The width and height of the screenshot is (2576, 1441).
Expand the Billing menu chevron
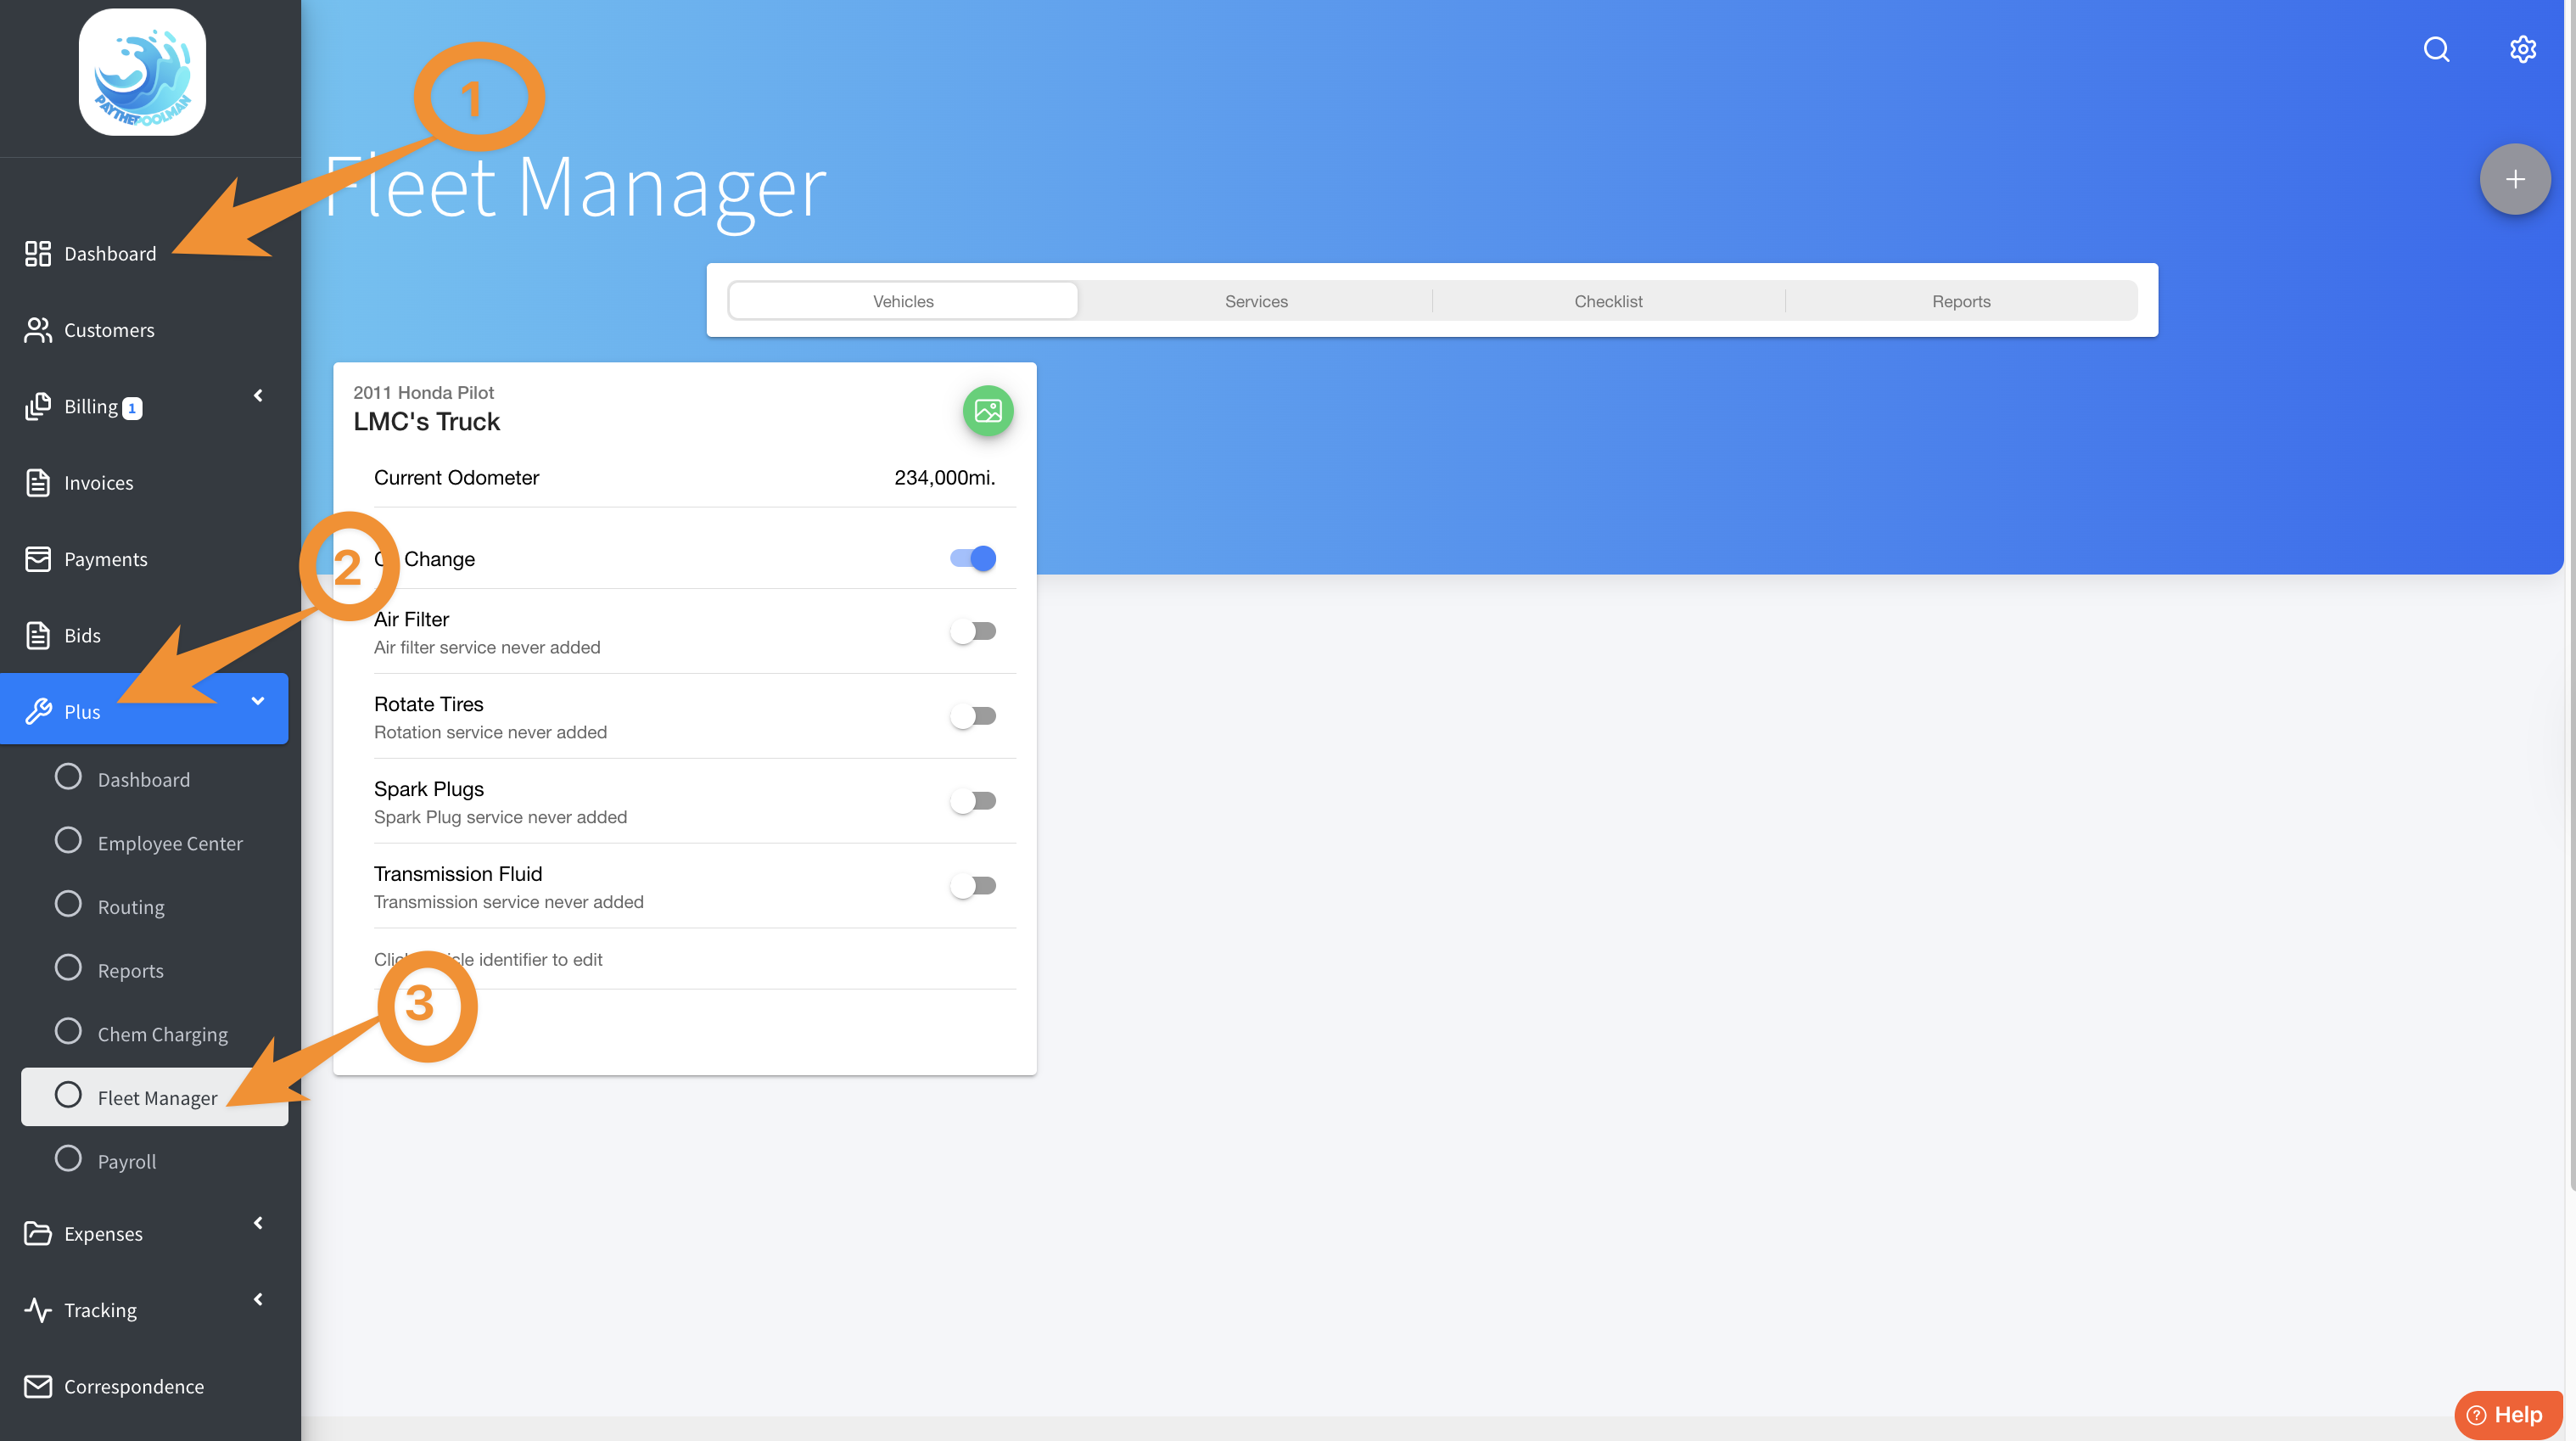point(258,396)
